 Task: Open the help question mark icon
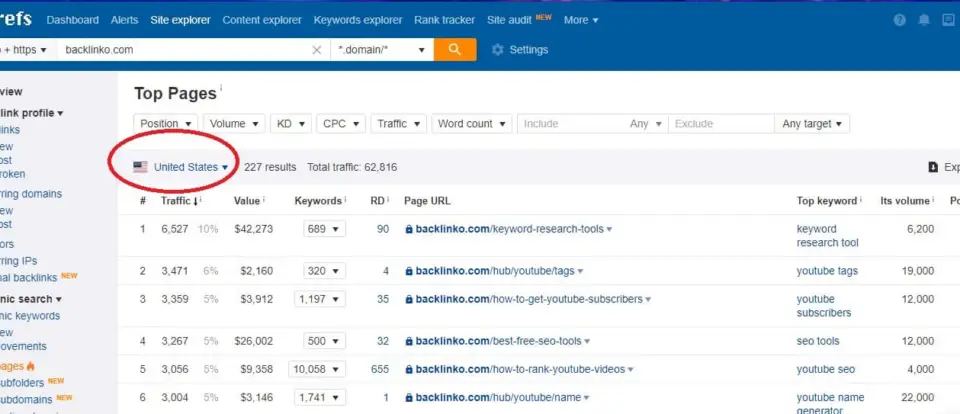coord(899,20)
